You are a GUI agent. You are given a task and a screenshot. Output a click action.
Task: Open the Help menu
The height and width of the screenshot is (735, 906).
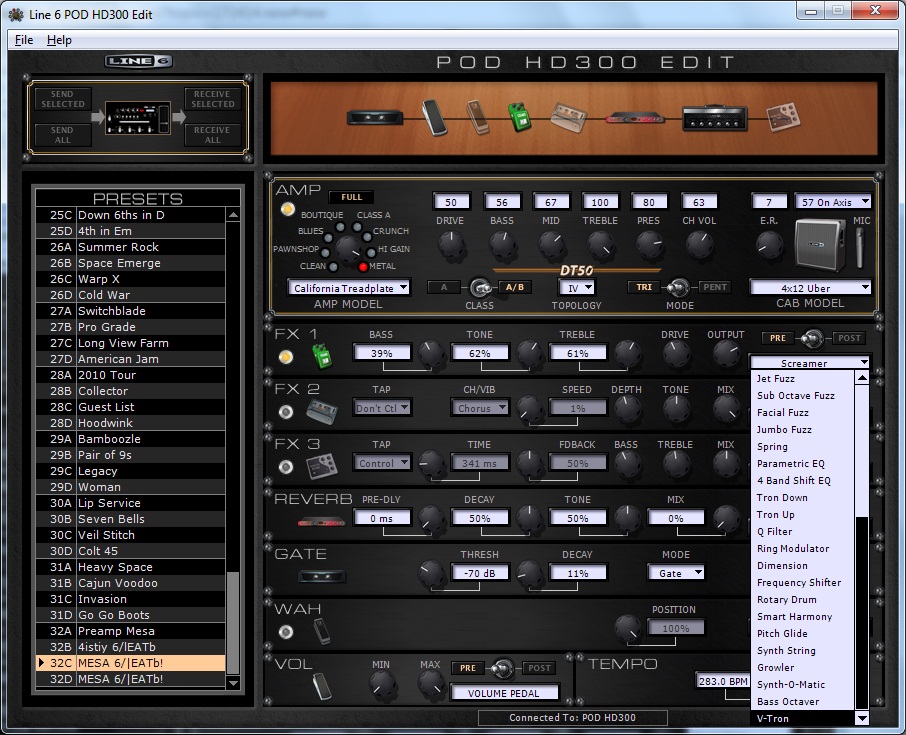[59, 40]
